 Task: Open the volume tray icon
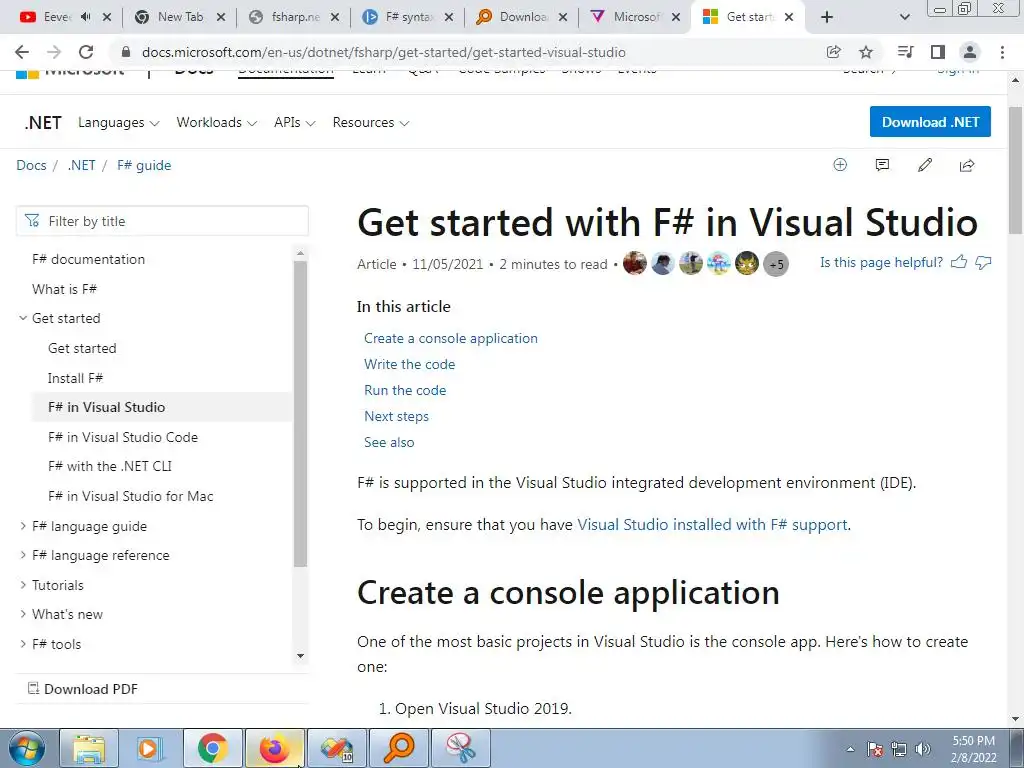pyautogui.click(x=923, y=749)
